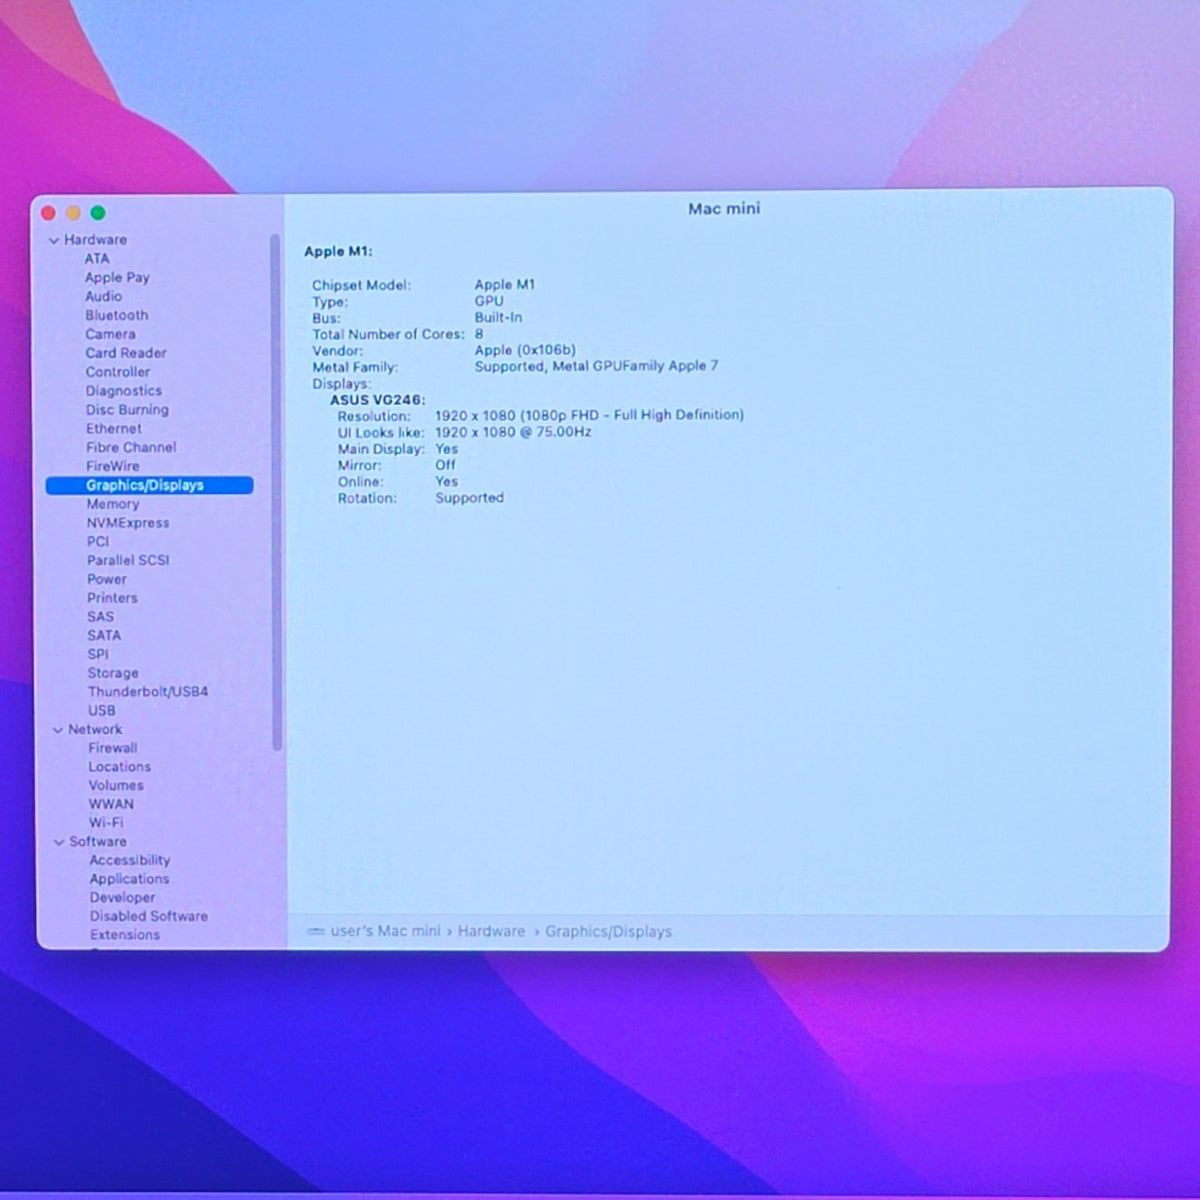
Task: Collapse the Hardware section chevron
Action: pos(54,241)
